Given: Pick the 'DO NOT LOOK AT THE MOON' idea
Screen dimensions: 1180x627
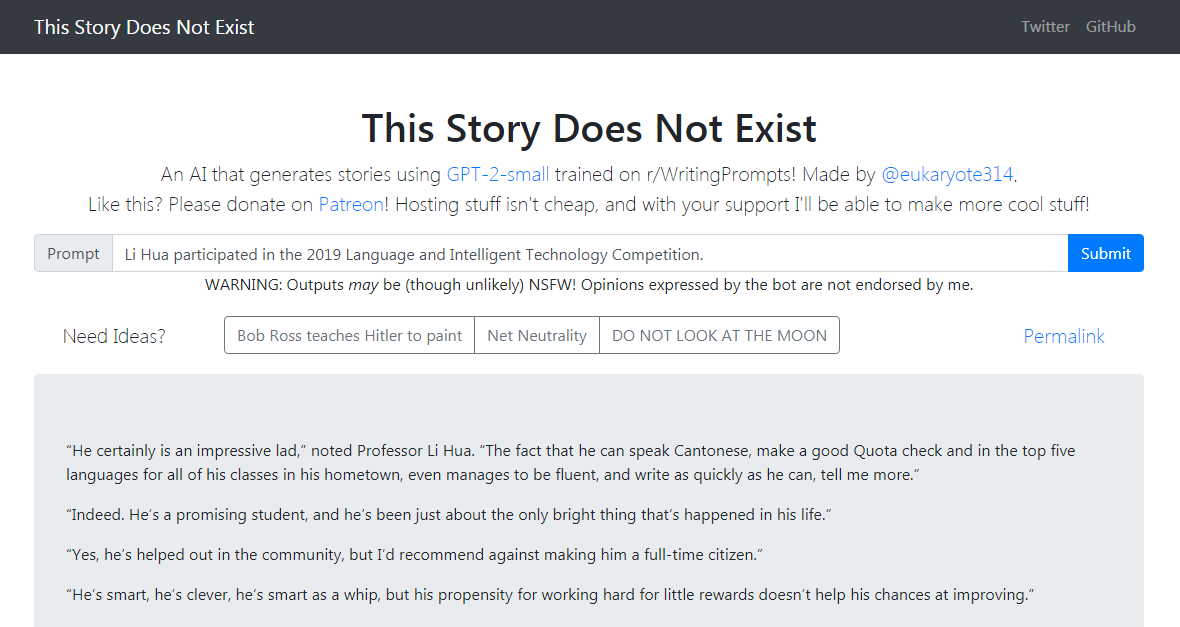Looking at the screenshot, I should 719,336.
